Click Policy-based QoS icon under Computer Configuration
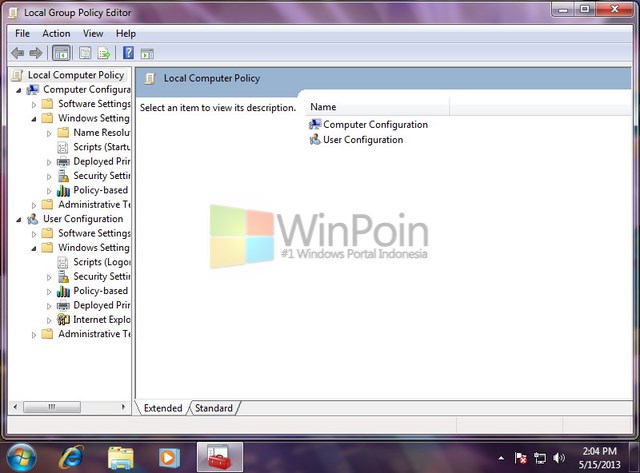 (63, 191)
